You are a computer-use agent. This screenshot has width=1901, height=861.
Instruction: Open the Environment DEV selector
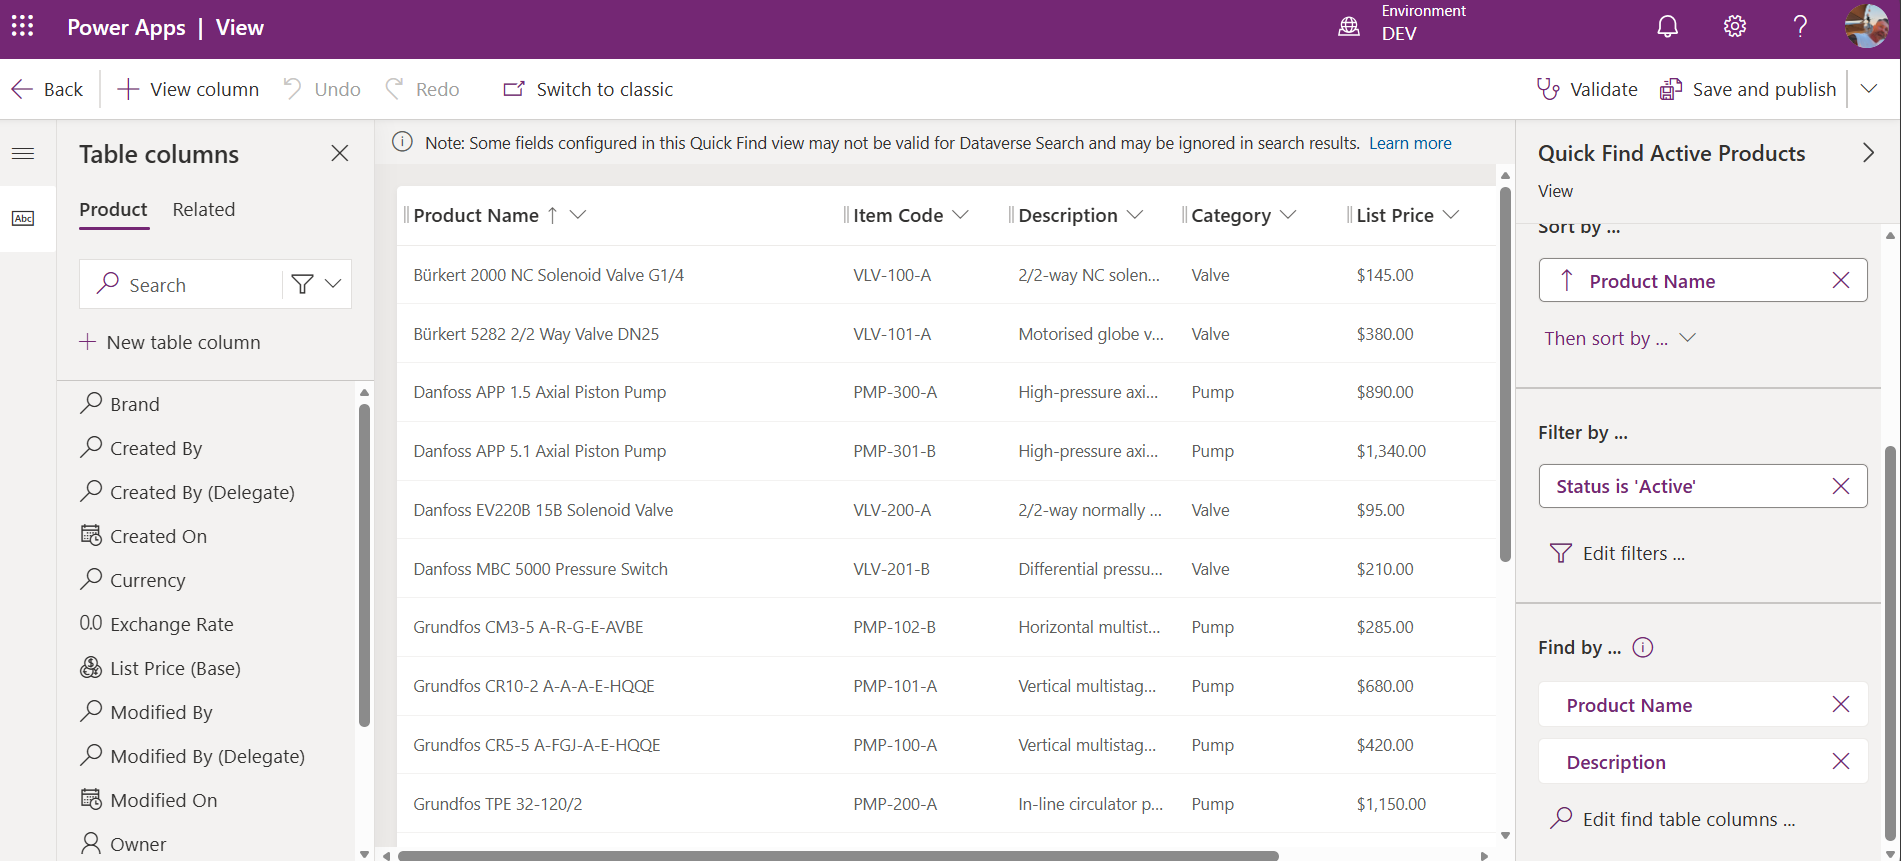point(1402,23)
